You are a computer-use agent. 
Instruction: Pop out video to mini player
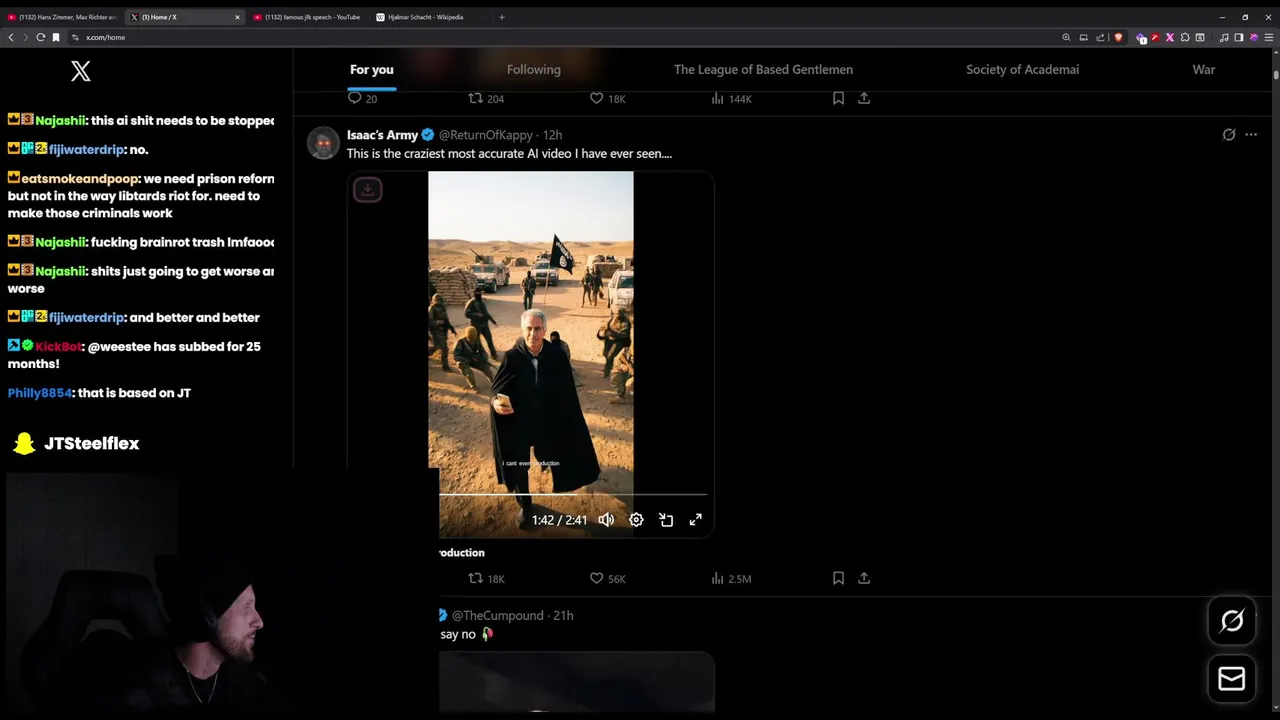tap(666, 520)
